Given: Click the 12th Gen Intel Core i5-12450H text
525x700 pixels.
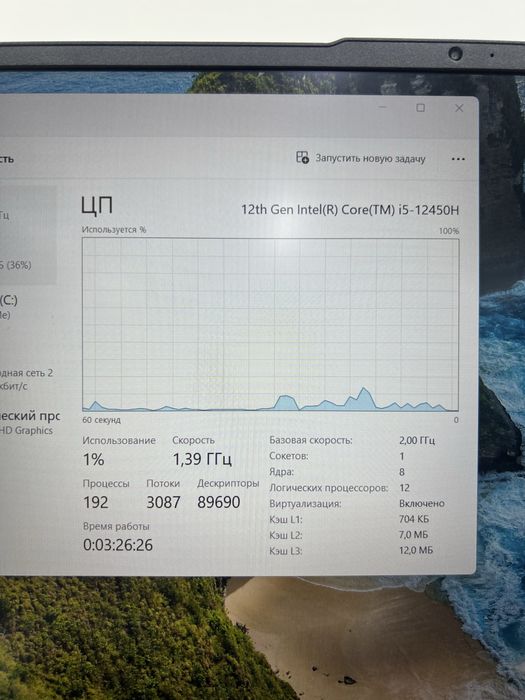Looking at the screenshot, I should (350, 210).
